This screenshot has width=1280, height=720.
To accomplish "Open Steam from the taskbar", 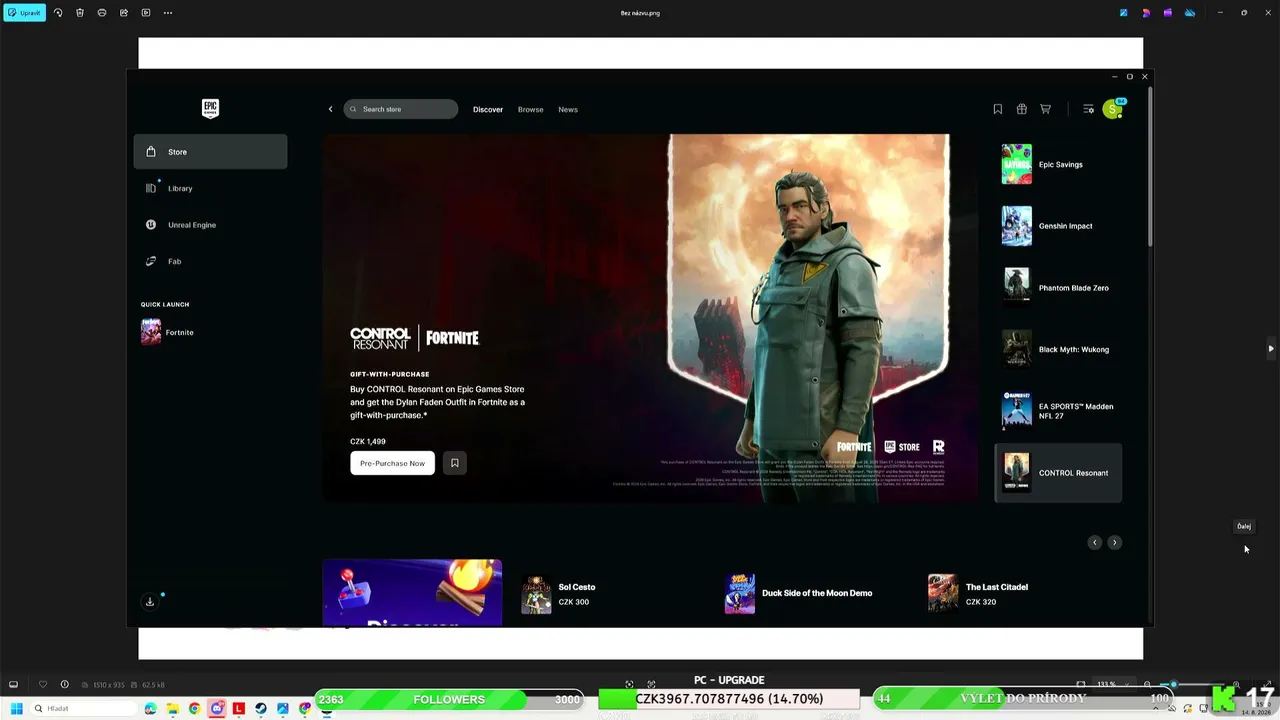I will [261, 709].
